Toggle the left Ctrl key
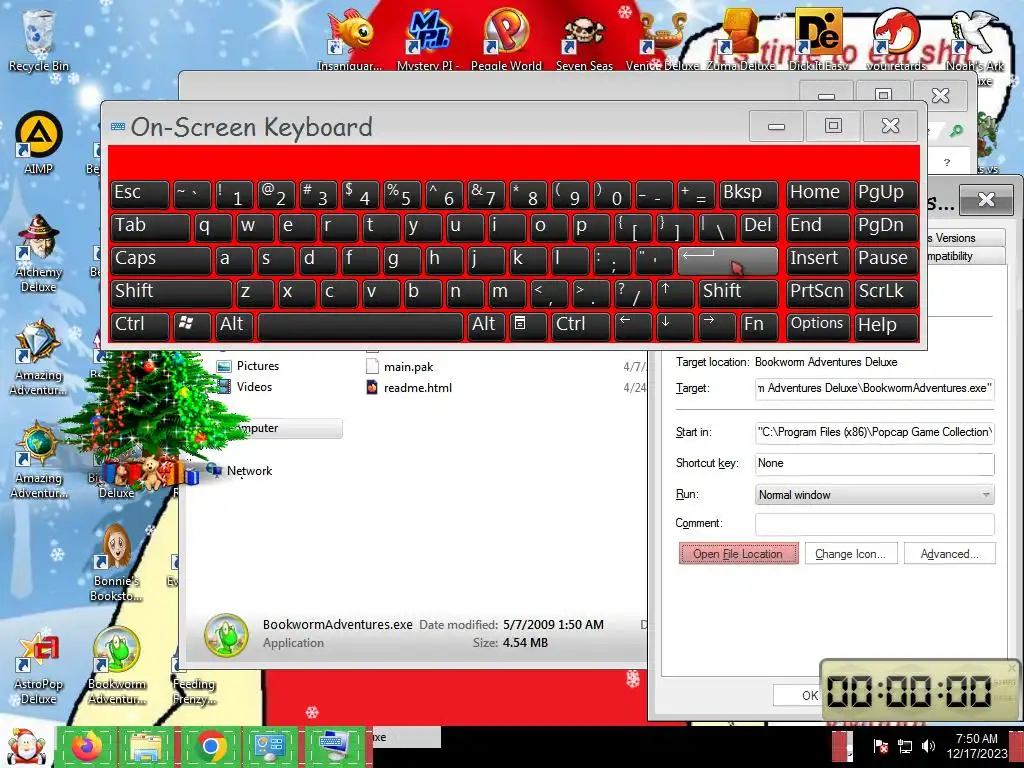 coord(140,325)
